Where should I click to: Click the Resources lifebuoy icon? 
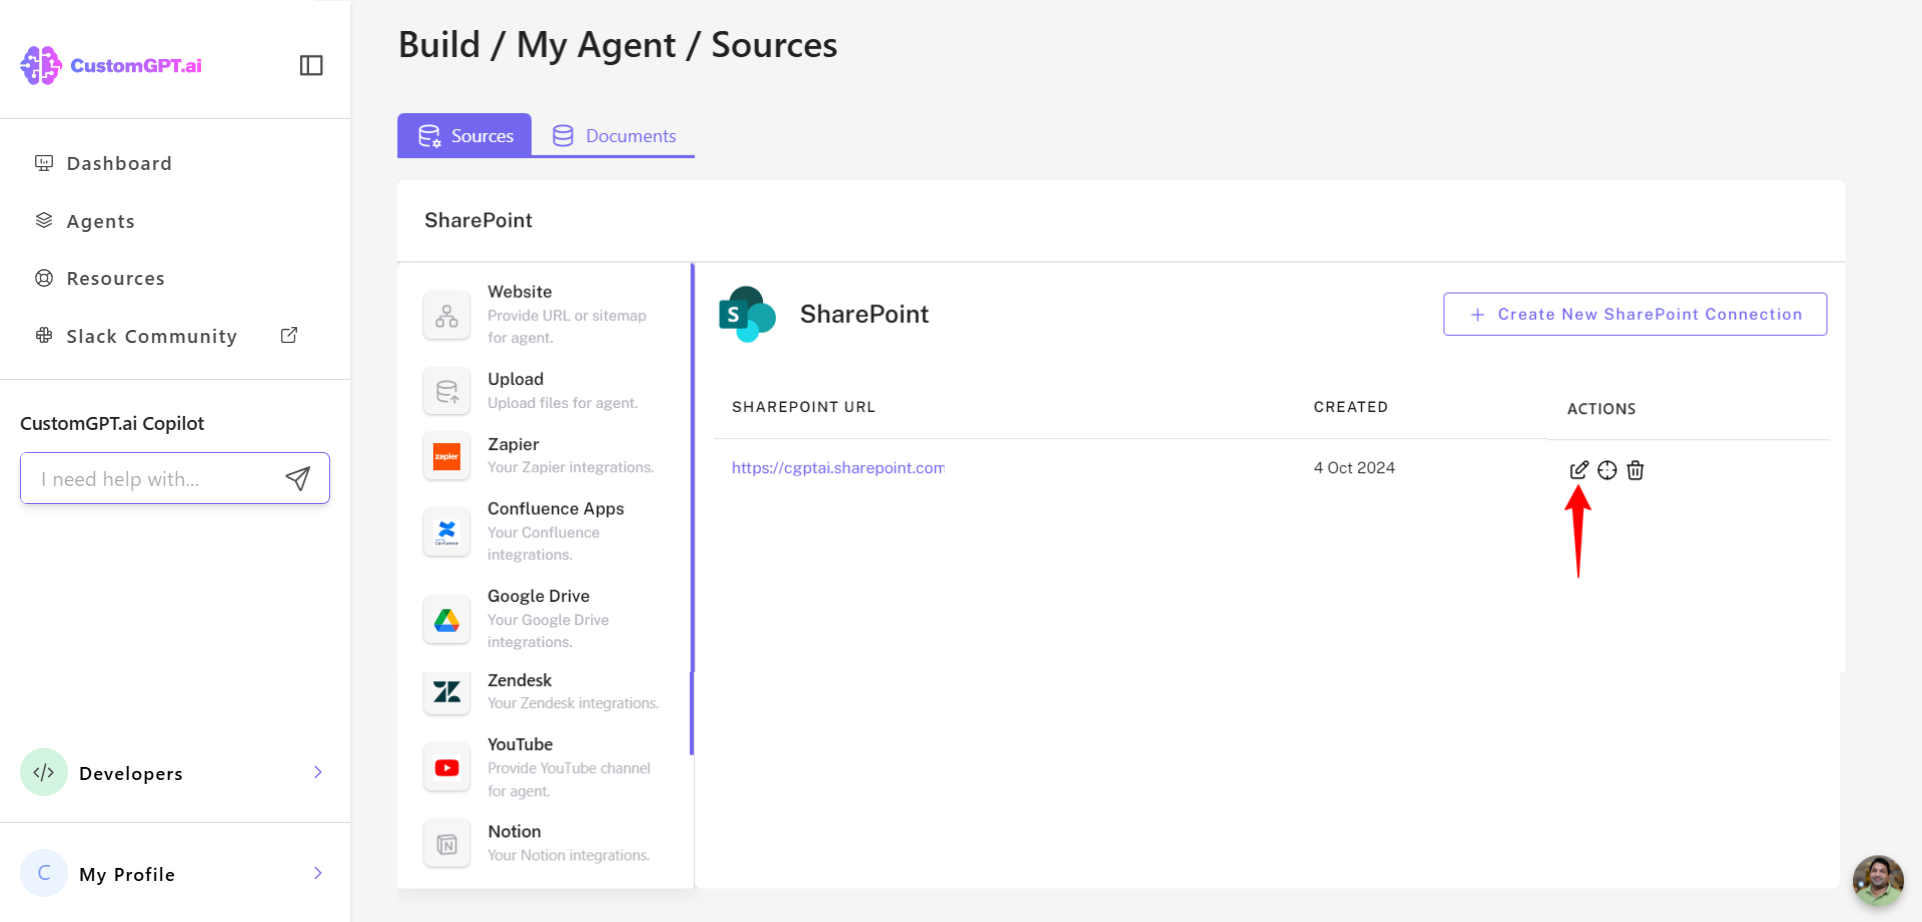pyautogui.click(x=44, y=278)
